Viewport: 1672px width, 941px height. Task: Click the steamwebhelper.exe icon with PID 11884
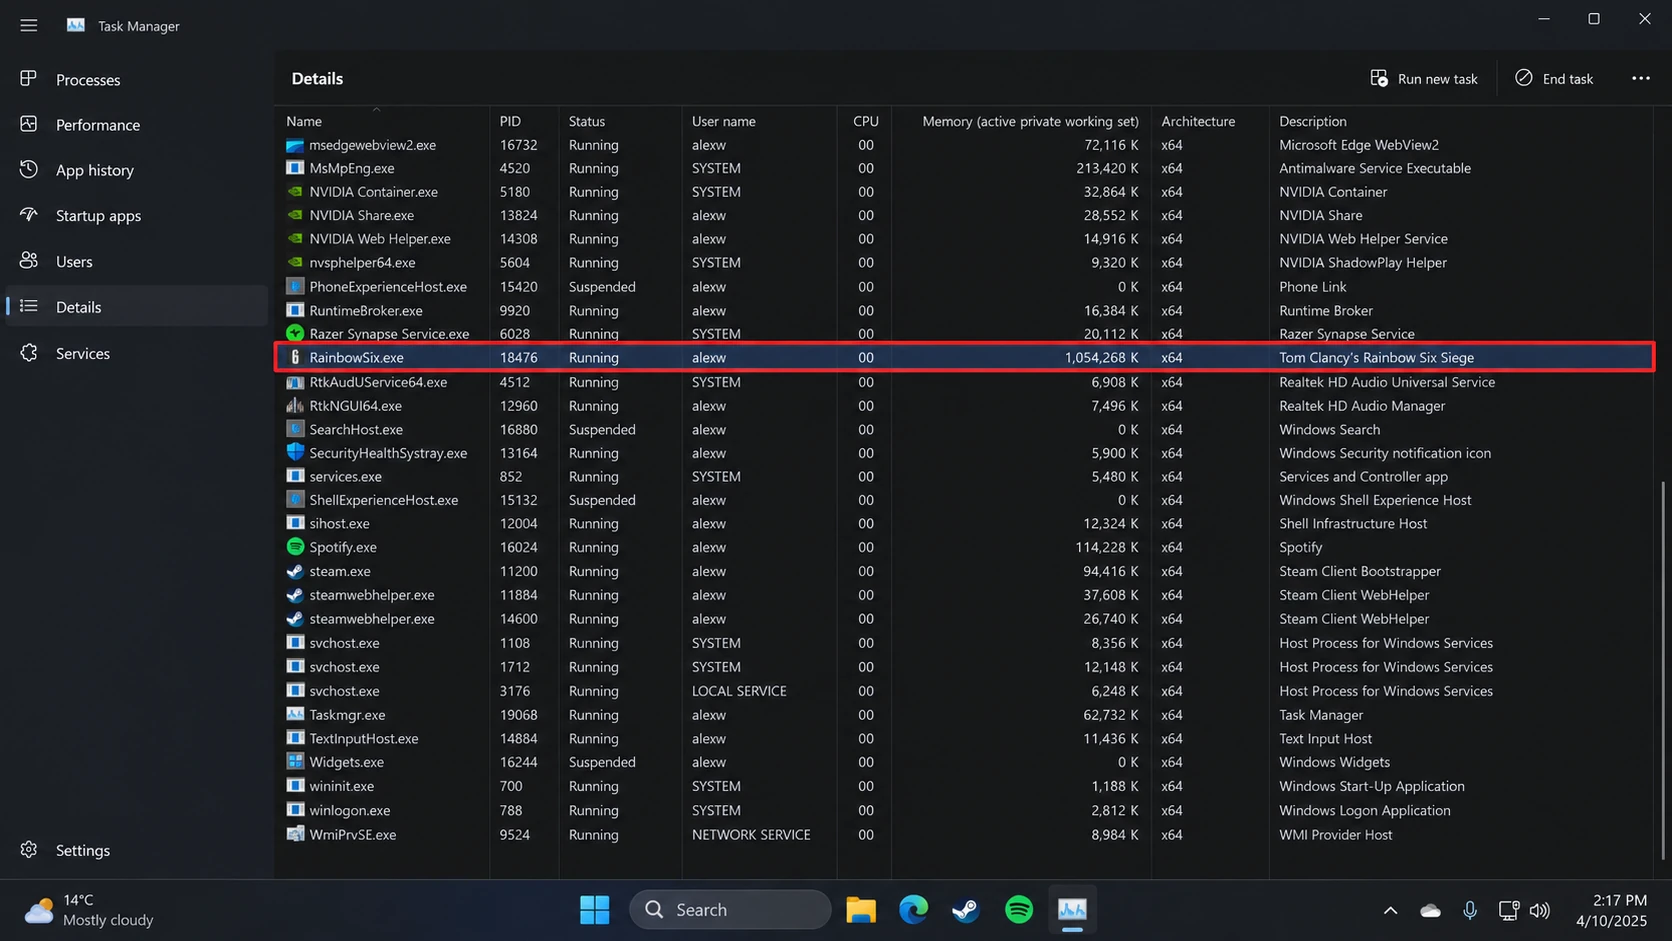click(295, 595)
